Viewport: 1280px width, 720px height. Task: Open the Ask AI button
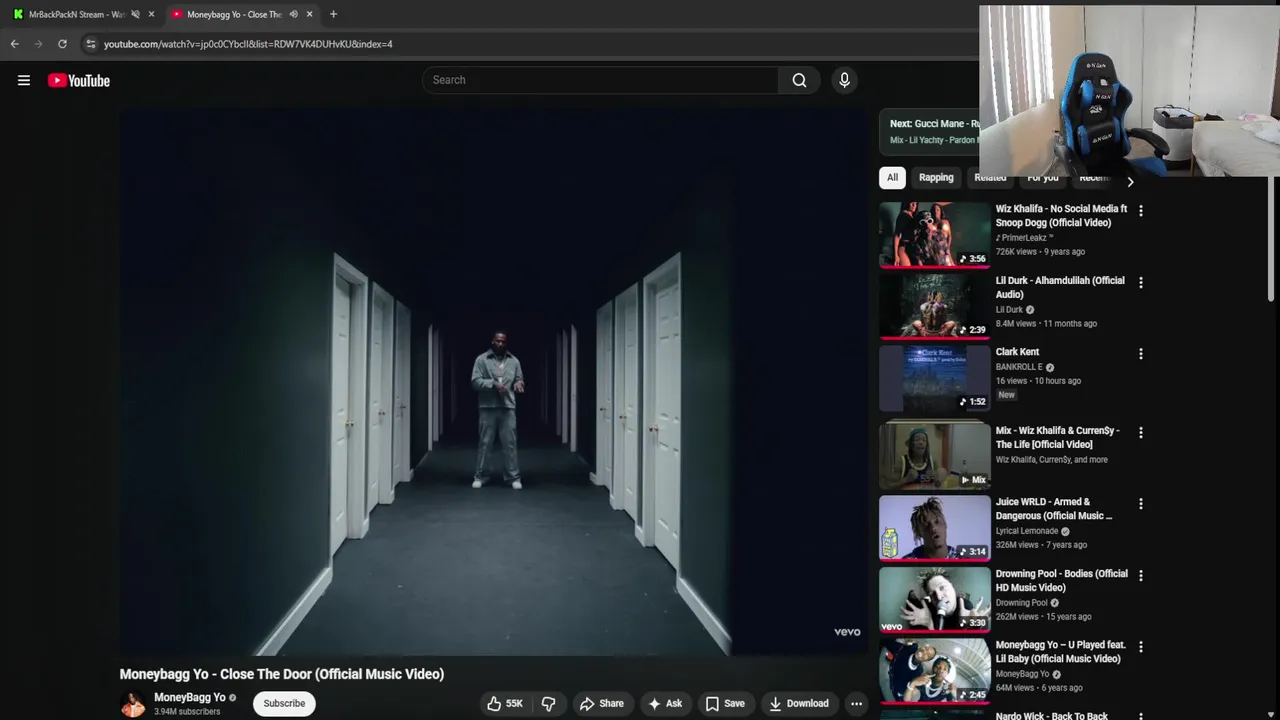point(665,704)
